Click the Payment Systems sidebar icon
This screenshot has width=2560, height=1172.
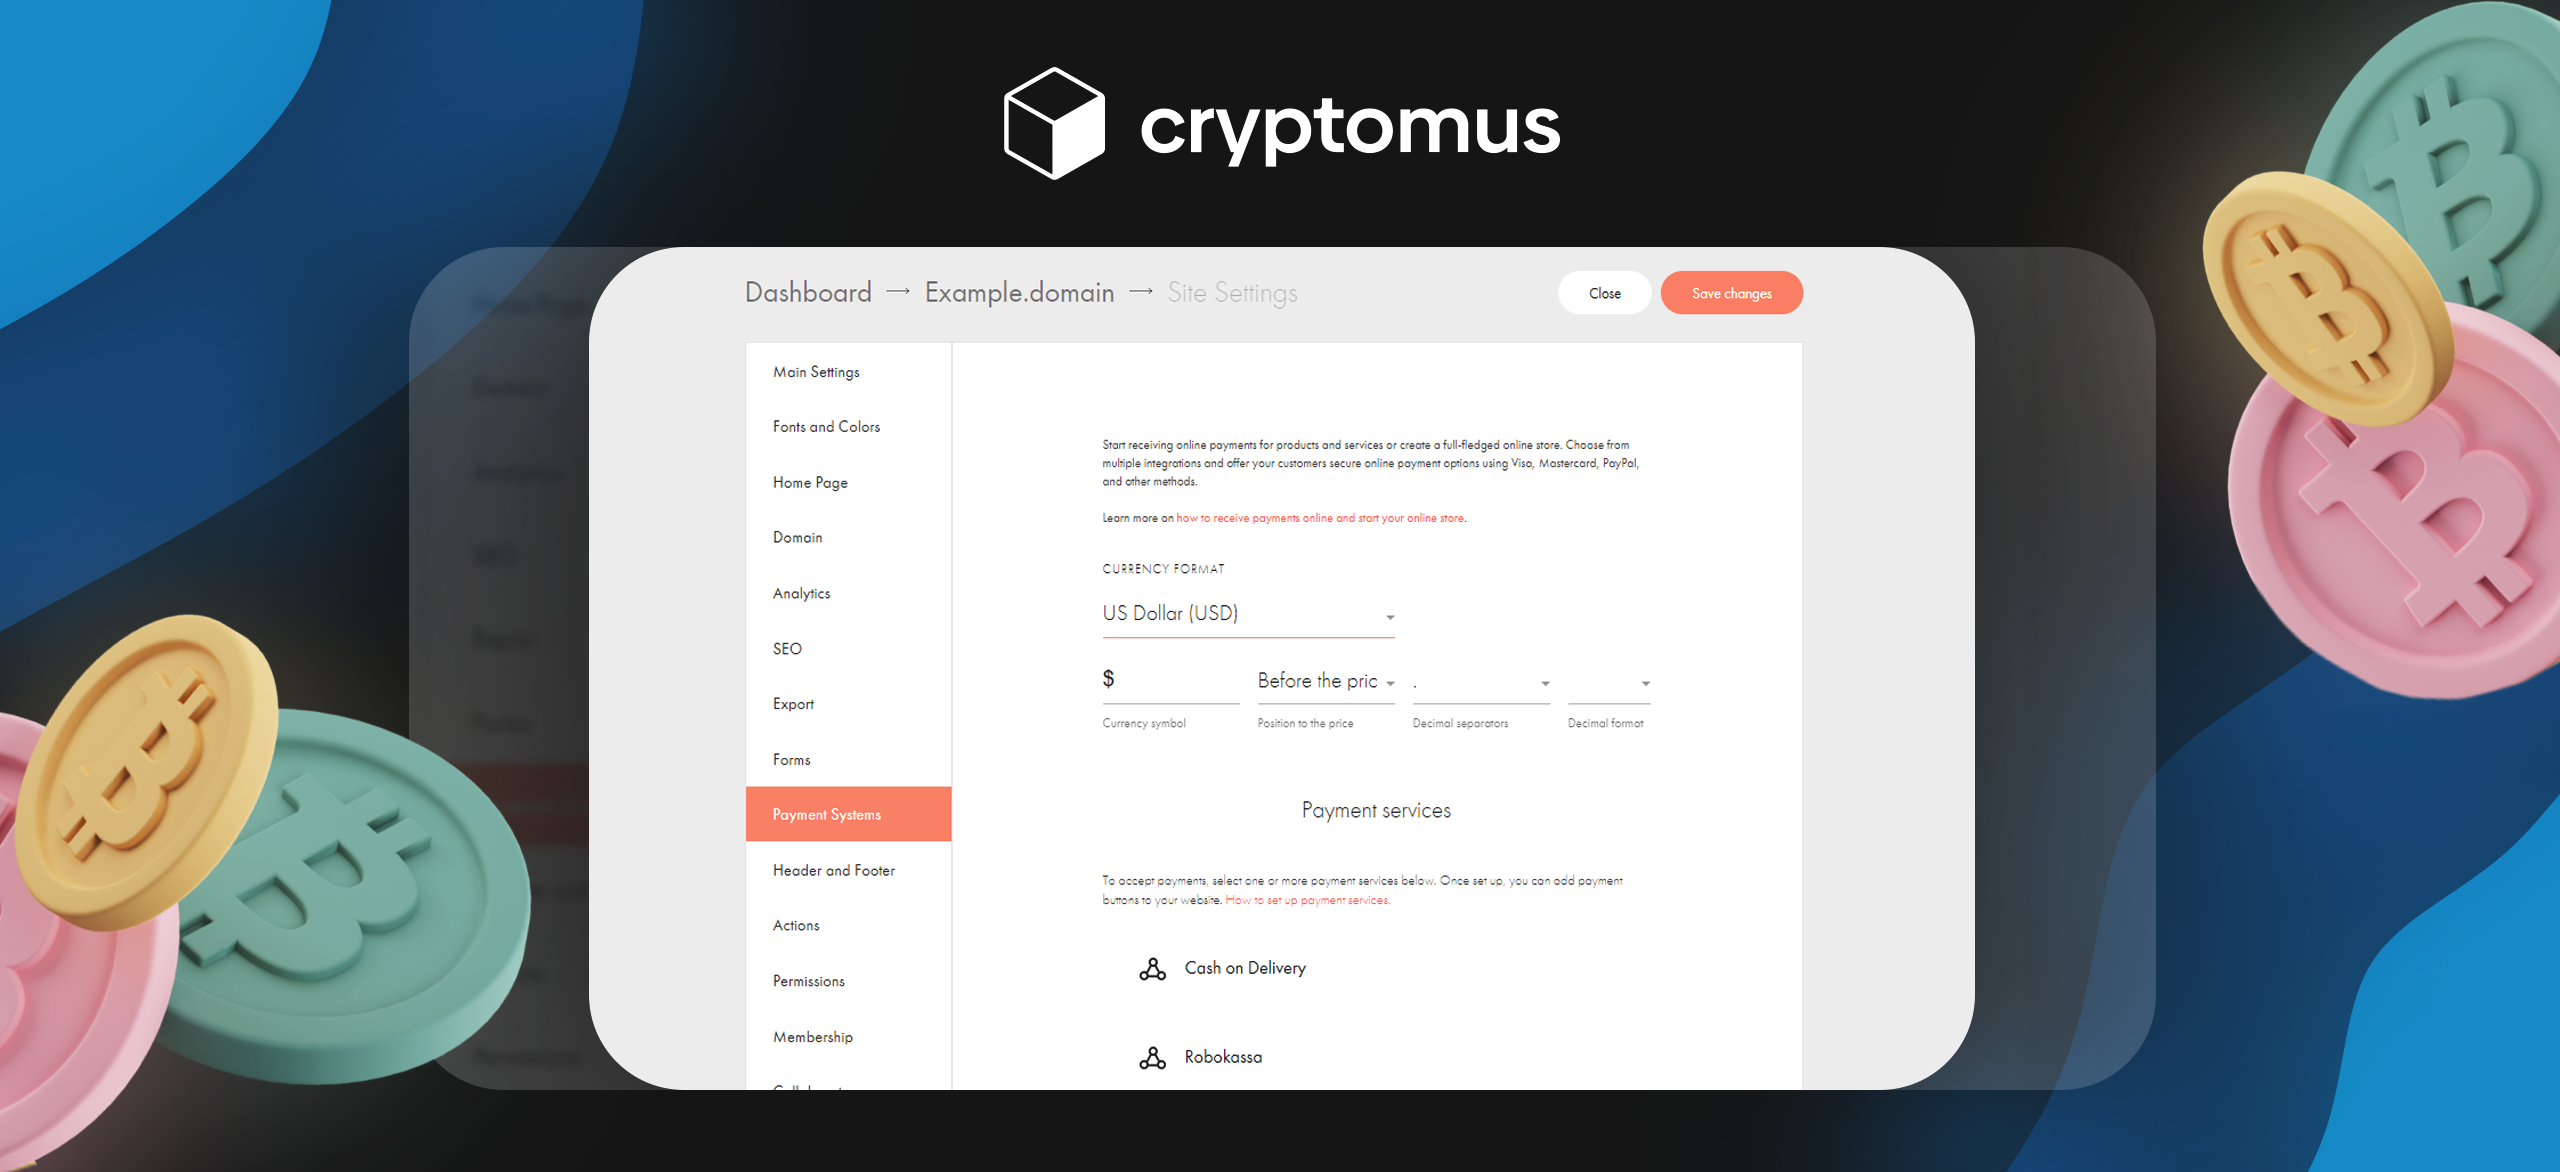(847, 813)
